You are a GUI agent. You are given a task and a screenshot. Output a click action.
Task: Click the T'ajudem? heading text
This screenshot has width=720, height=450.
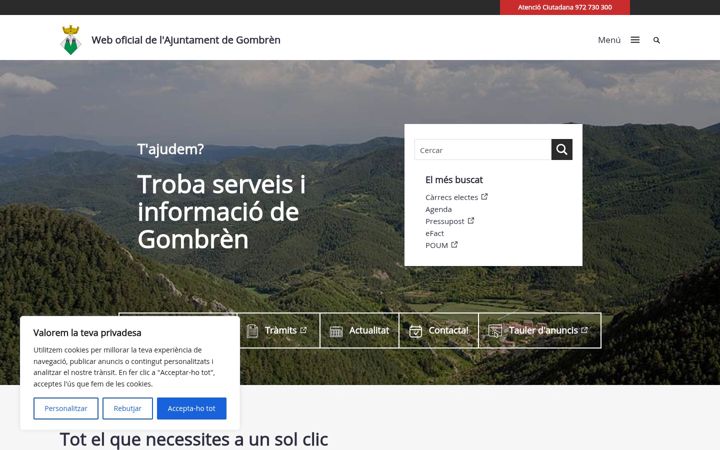point(170,149)
